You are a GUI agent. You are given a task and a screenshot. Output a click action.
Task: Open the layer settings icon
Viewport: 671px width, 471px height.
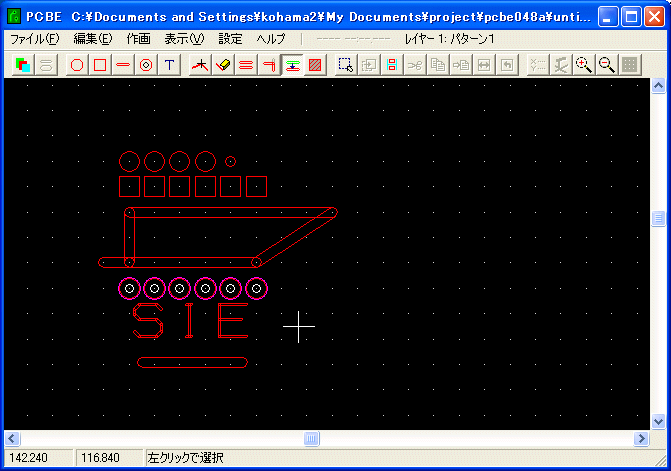(x=23, y=65)
